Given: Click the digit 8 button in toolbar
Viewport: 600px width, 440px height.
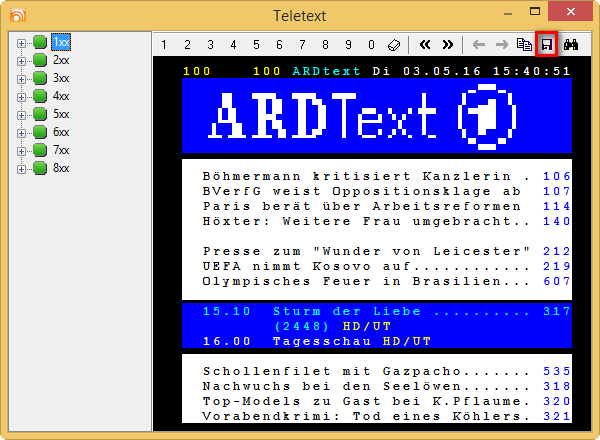Looking at the screenshot, I should (325, 45).
